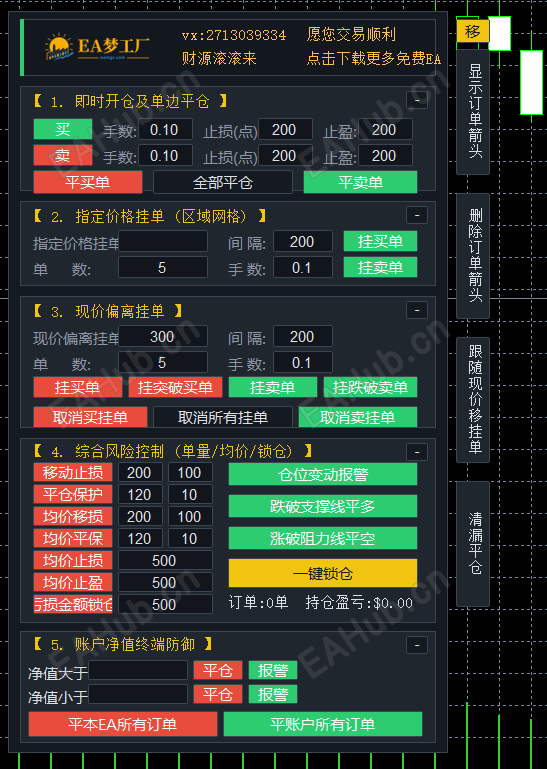Toggle 均价平保 button

tap(73, 538)
